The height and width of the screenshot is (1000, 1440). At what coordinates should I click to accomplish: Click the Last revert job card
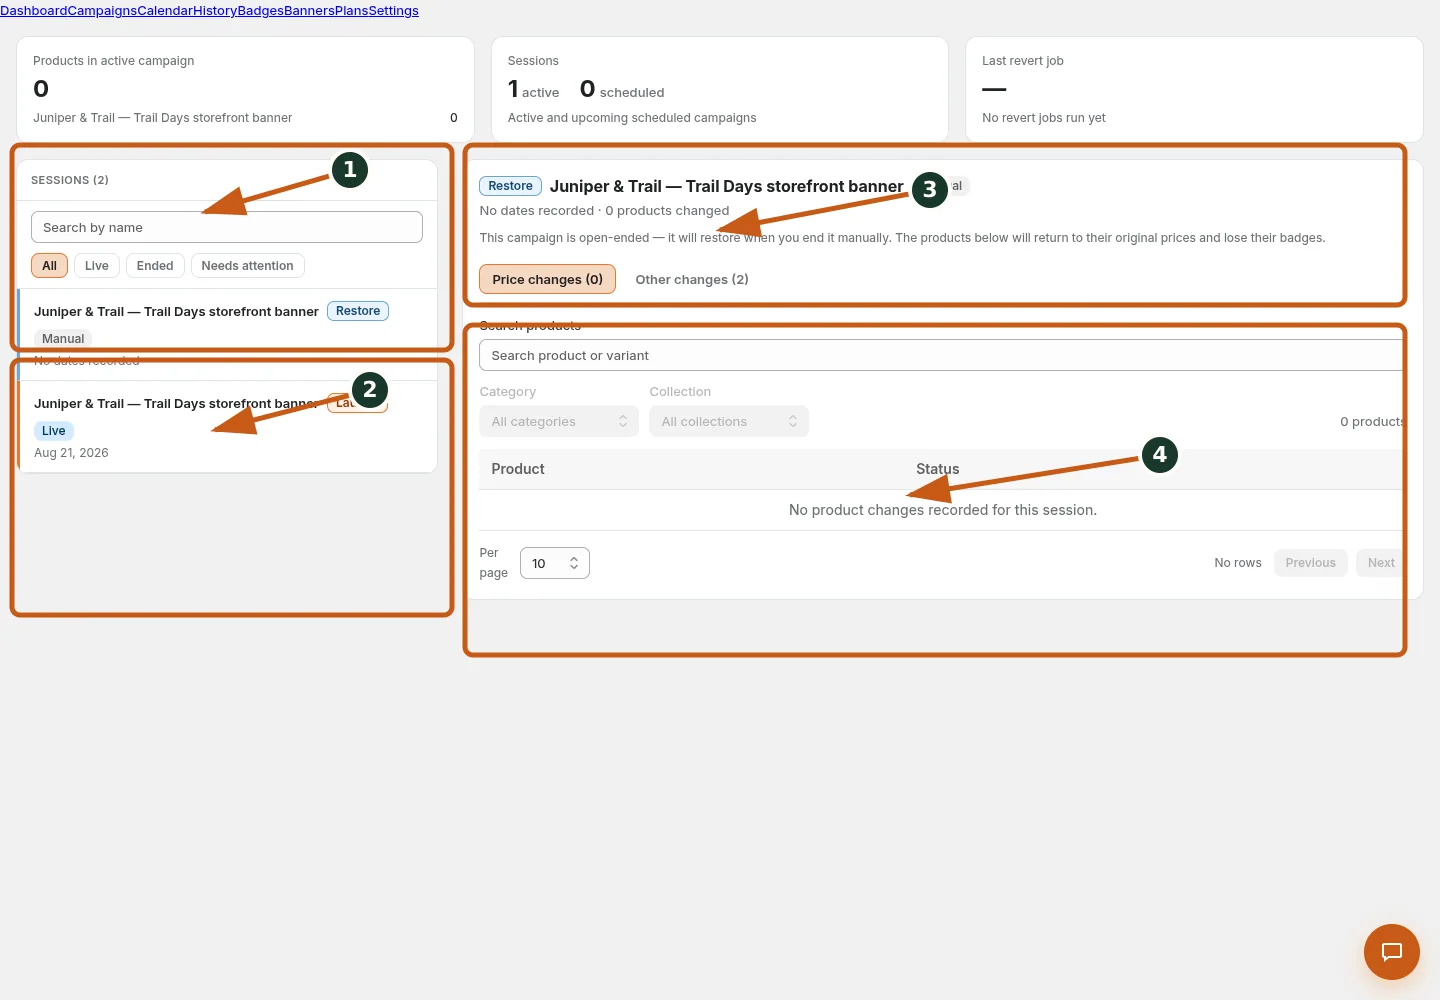click(1194, 89)
